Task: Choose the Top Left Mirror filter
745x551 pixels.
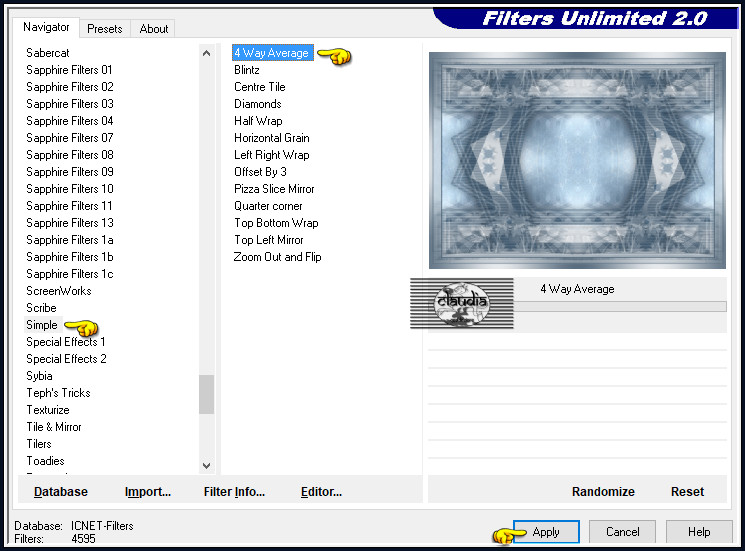Action: pos(268,240)
